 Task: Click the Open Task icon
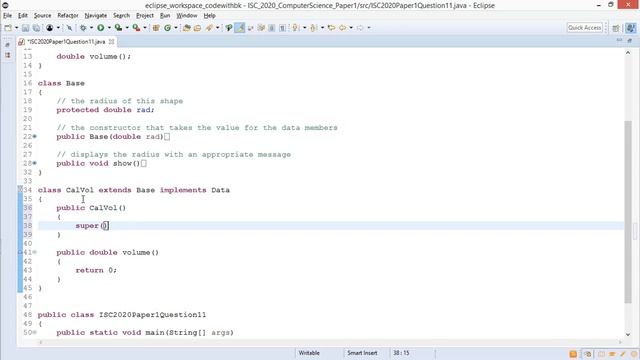(x=198, y=28)
